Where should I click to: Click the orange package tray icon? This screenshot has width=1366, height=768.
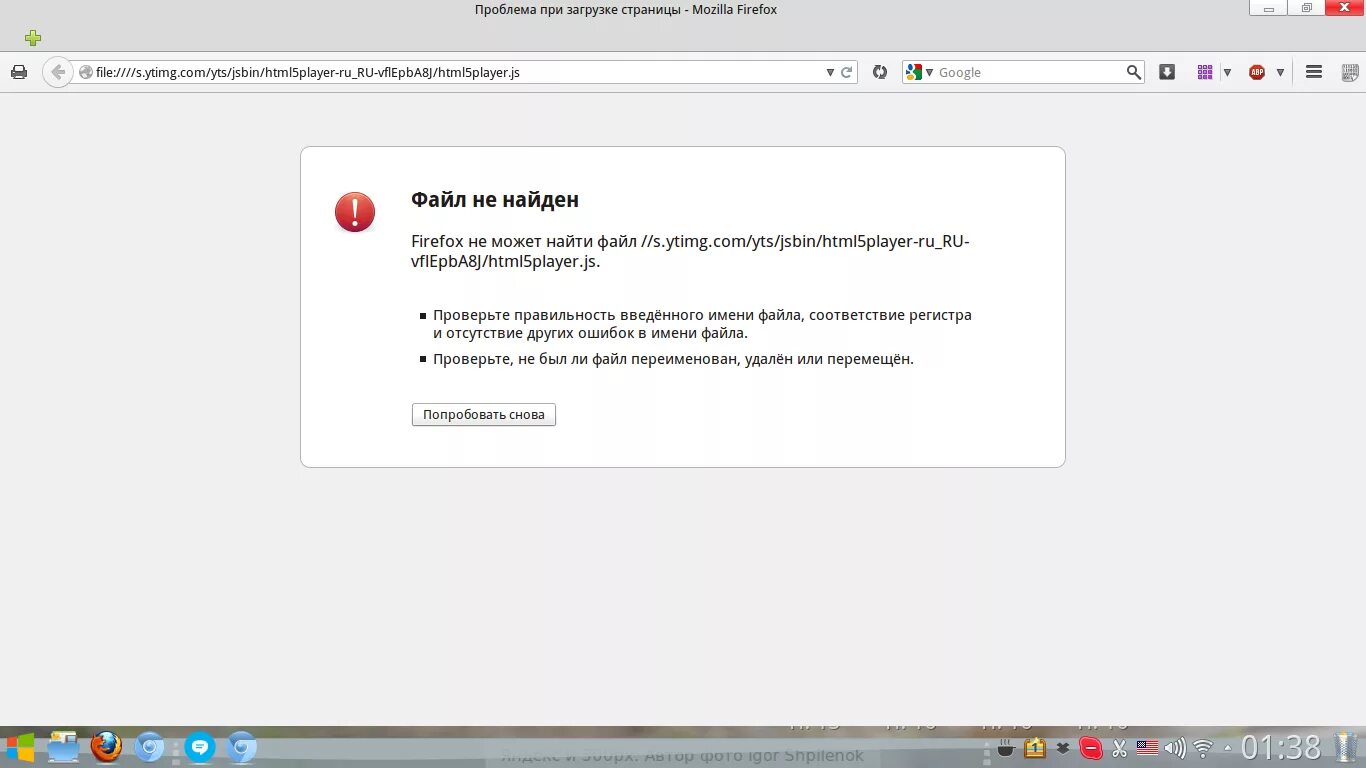point(1035,747)
